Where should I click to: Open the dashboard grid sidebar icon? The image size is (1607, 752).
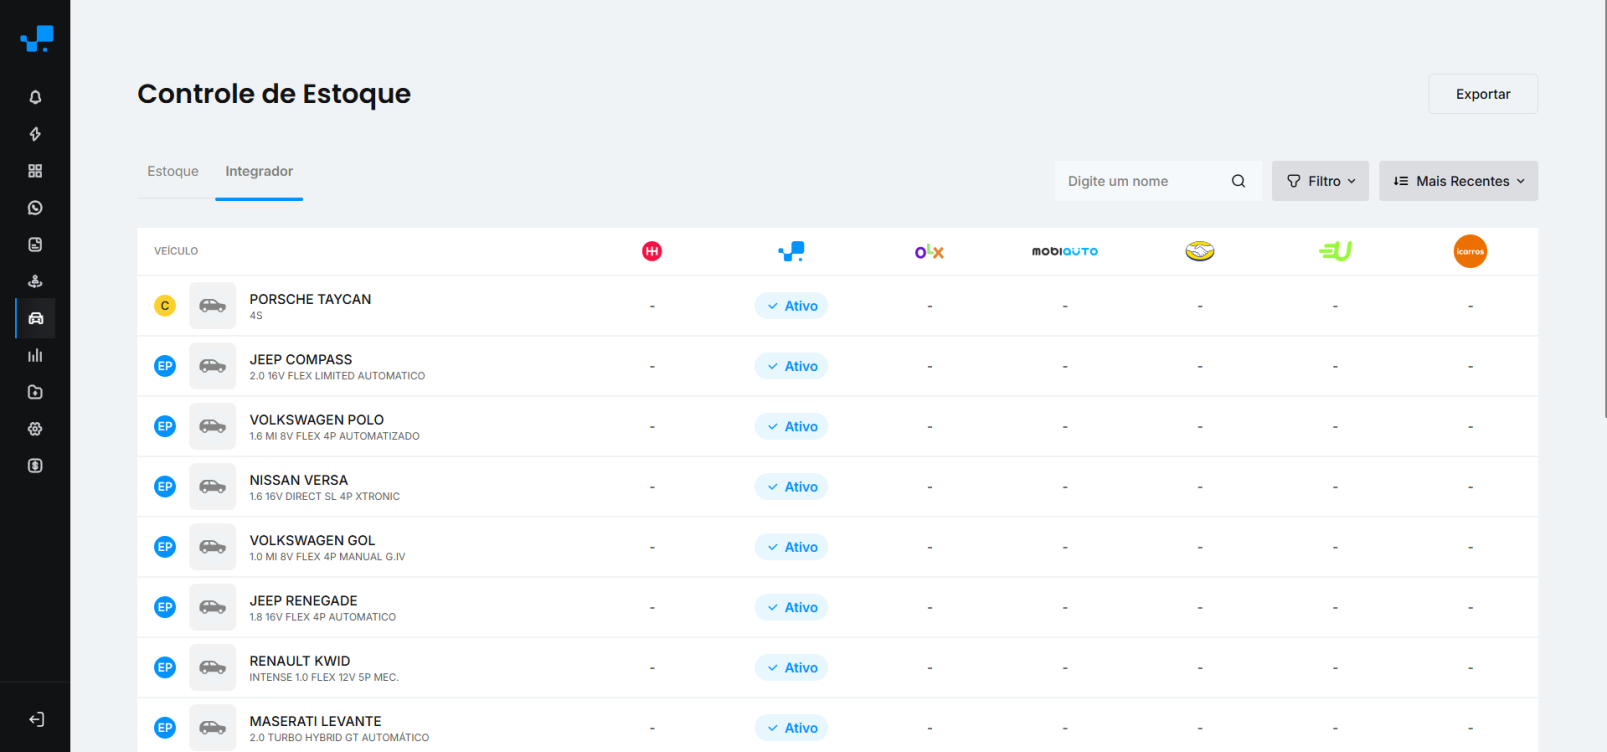coord(35,171)
